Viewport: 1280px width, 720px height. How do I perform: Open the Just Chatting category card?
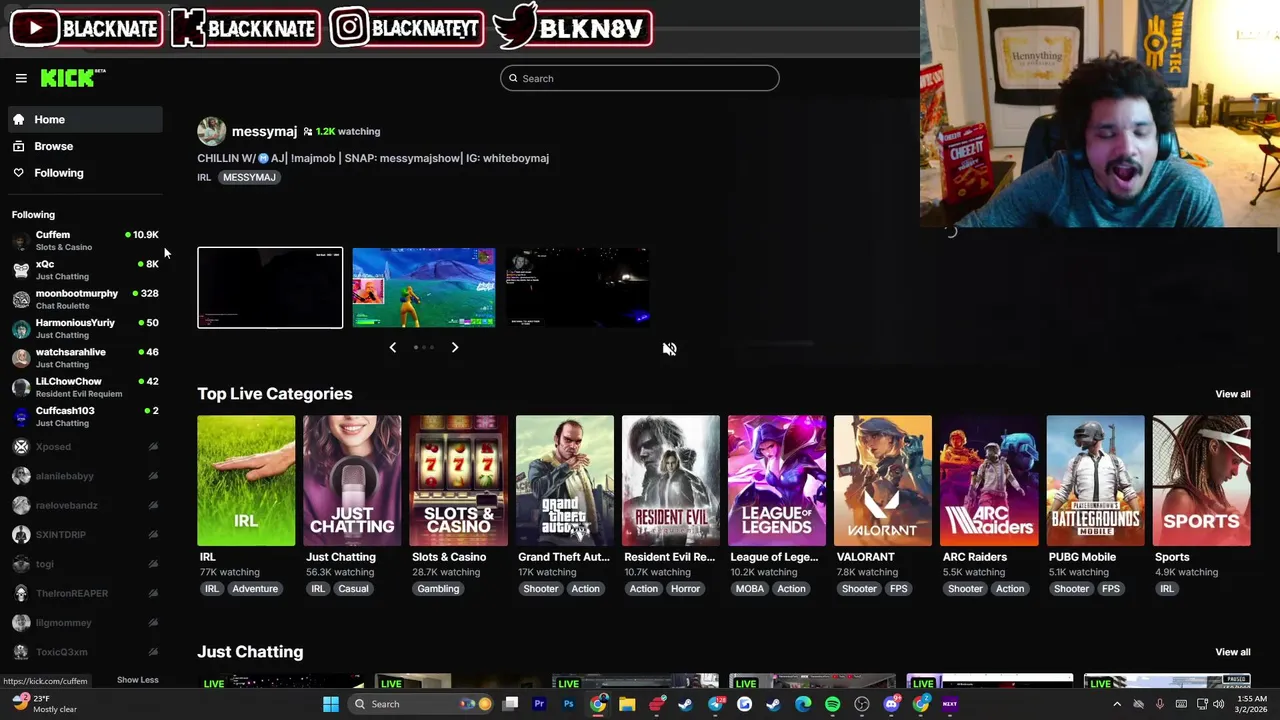[x=352, y=481]
